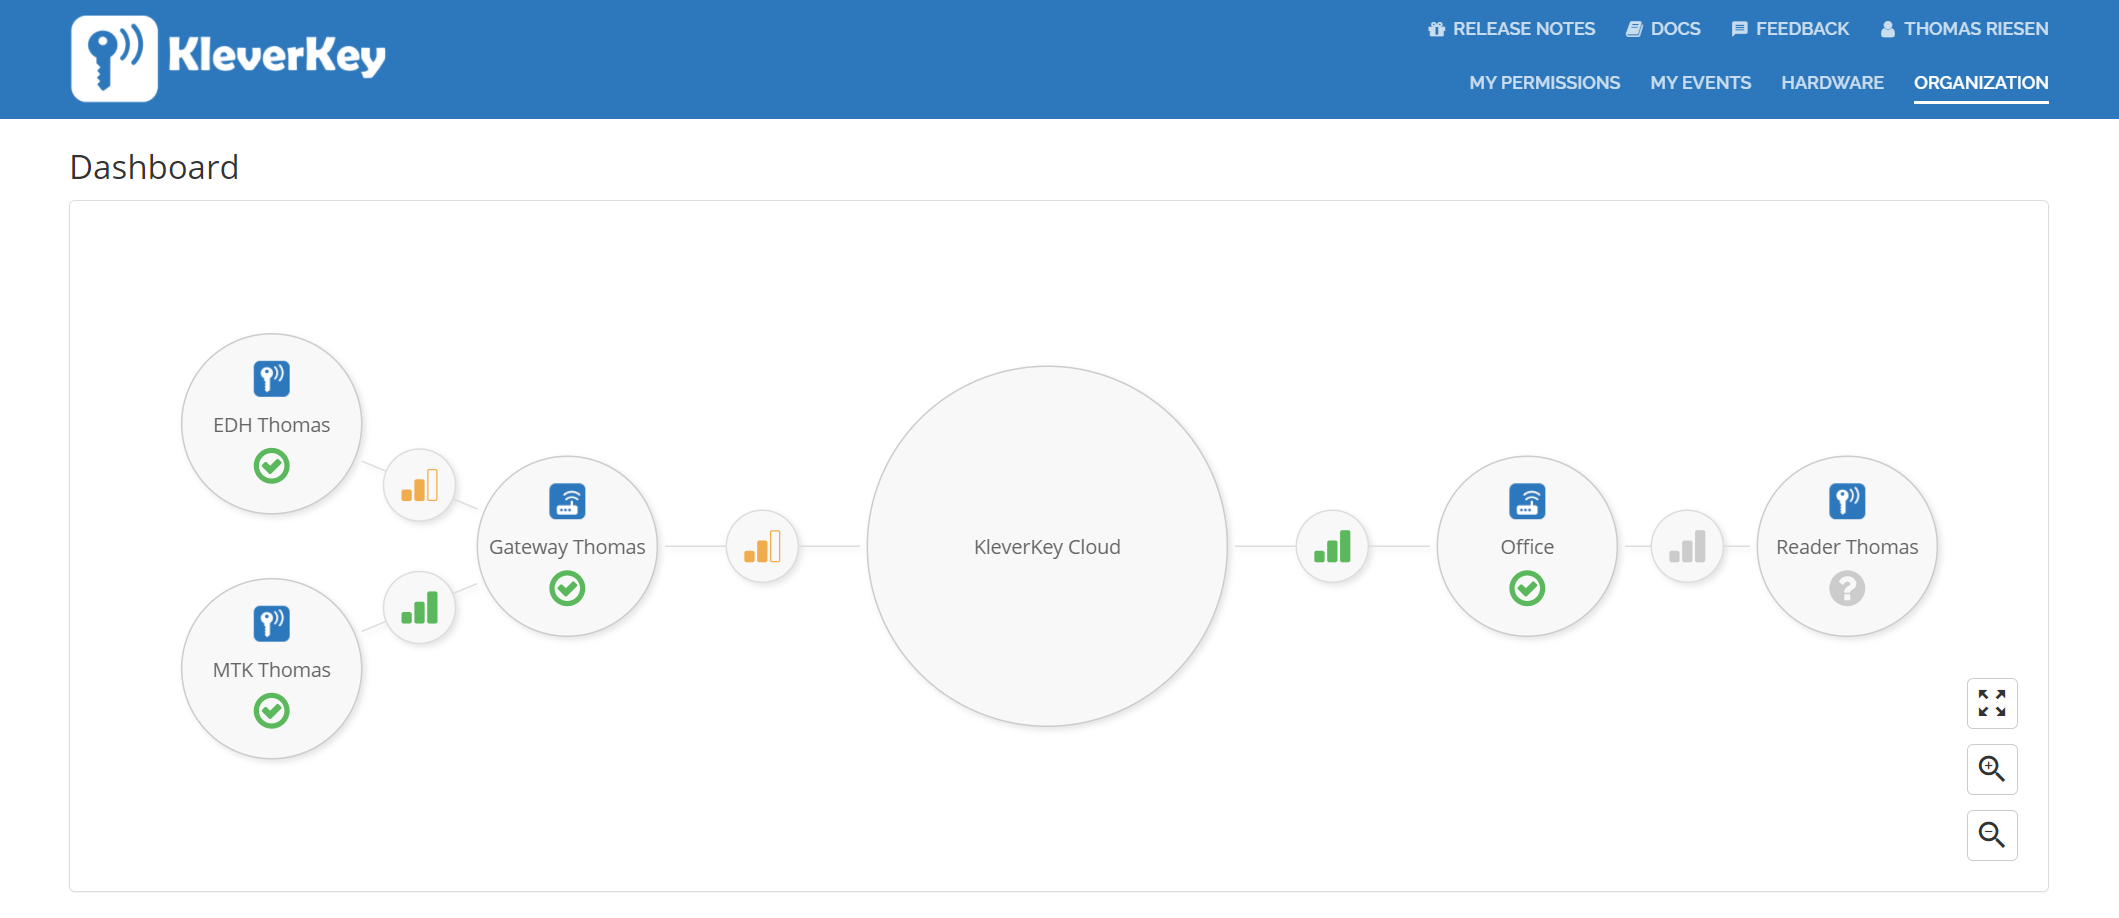Screen dimensions: 2119x918
Task: Zoom in on the dashboard diagram
Action: click(x=1992, y=769)
